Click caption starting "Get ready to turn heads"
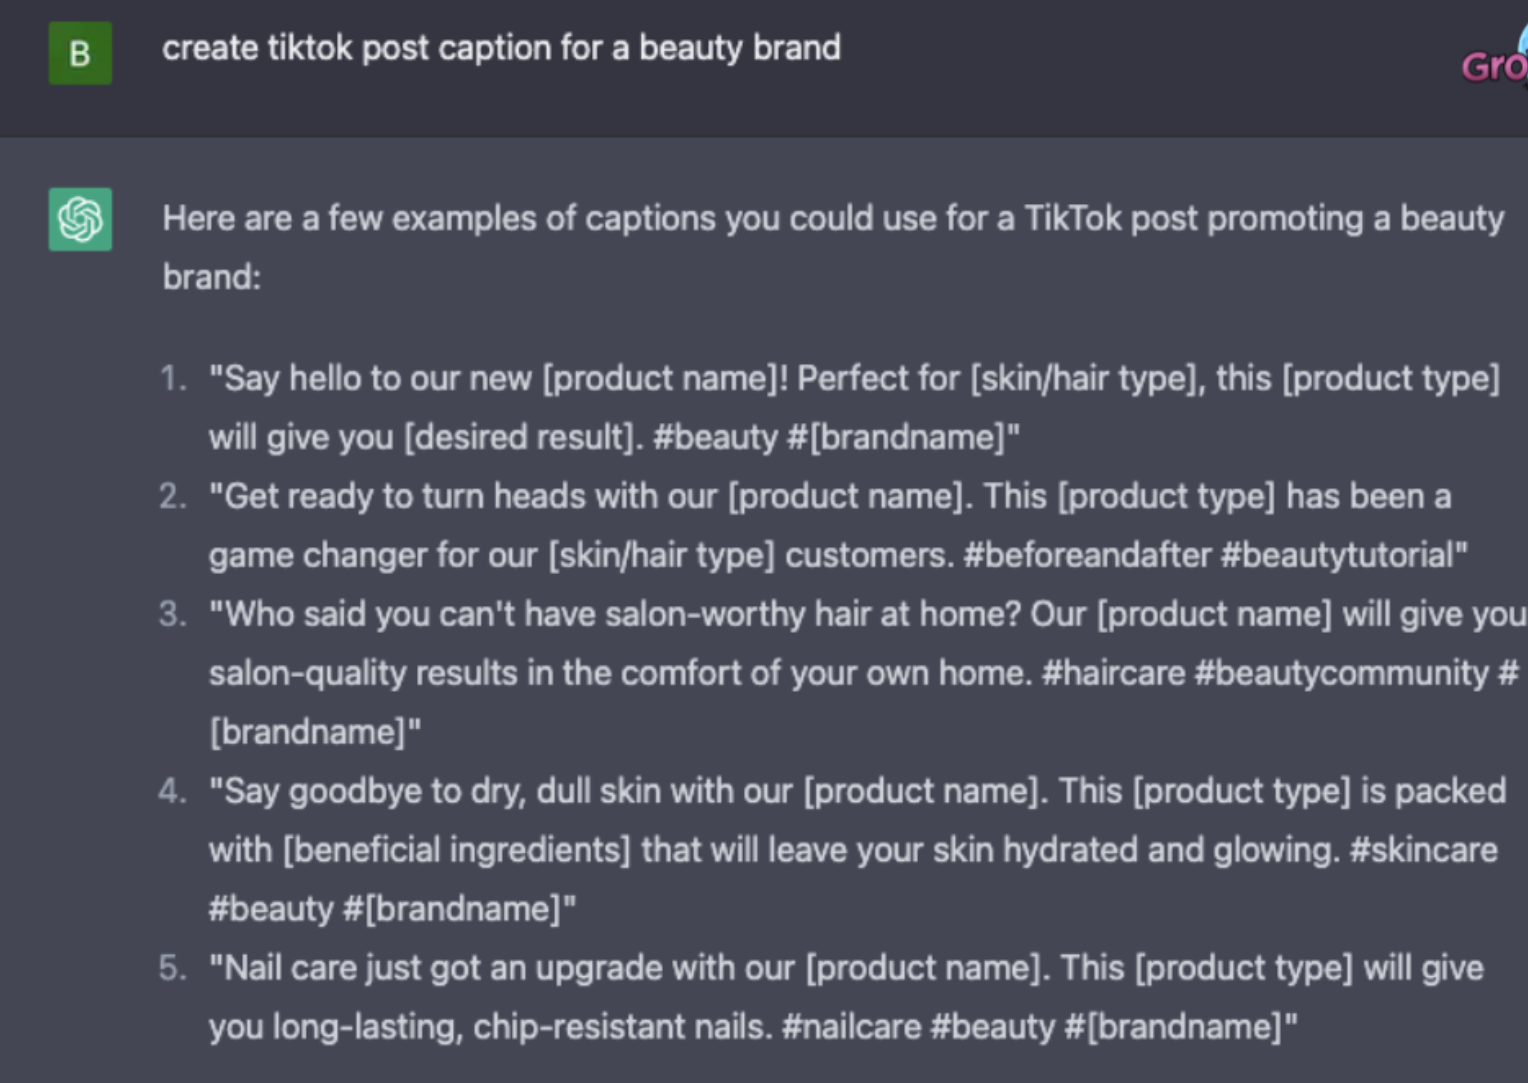Viewport: 1528px width, 1083px height. [x=829, y=497]
